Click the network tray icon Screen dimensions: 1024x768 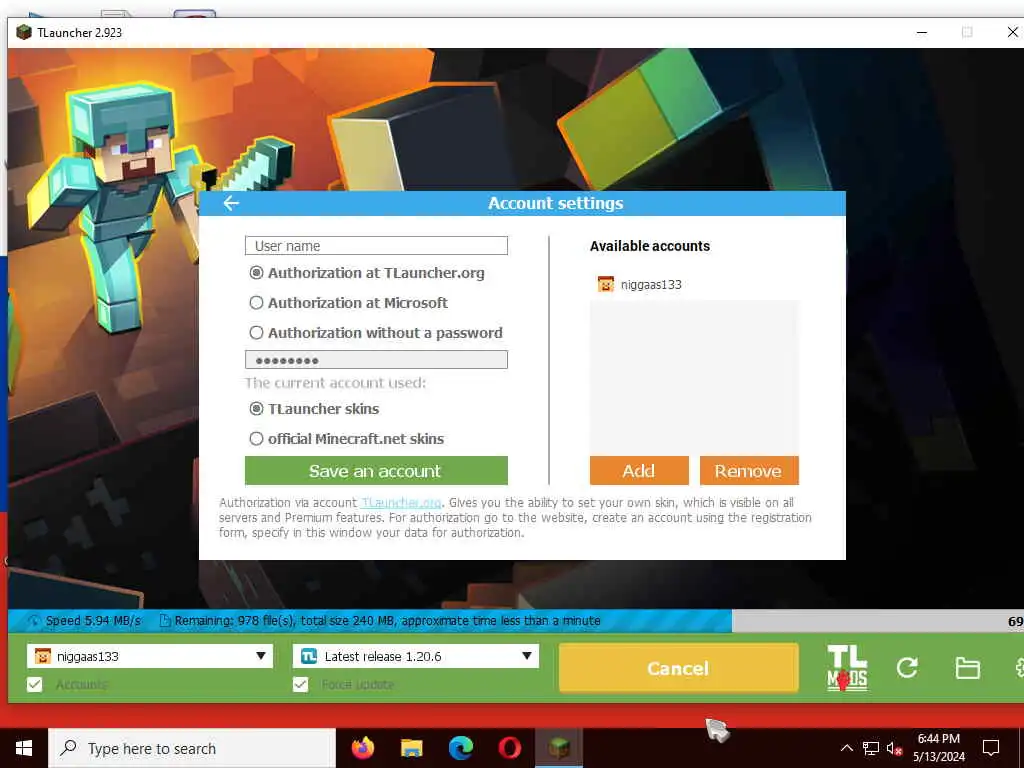click(x=871, y=748)
